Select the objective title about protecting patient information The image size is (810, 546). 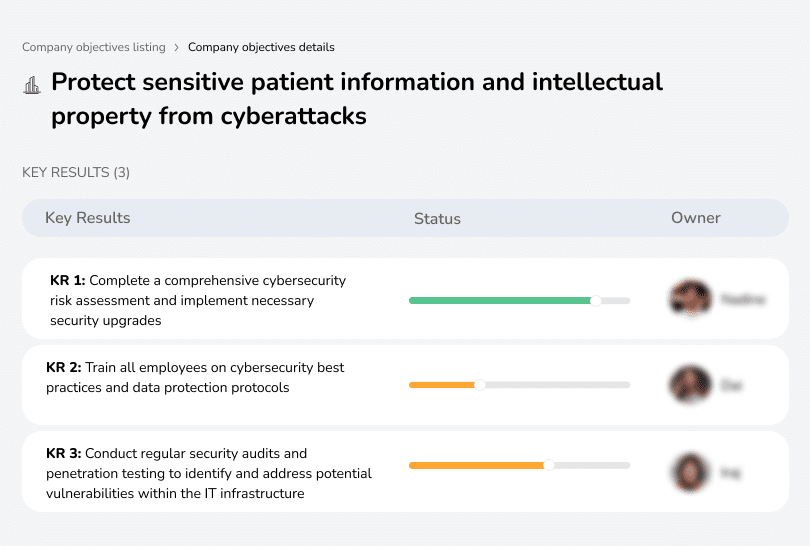tap(357, 99)
